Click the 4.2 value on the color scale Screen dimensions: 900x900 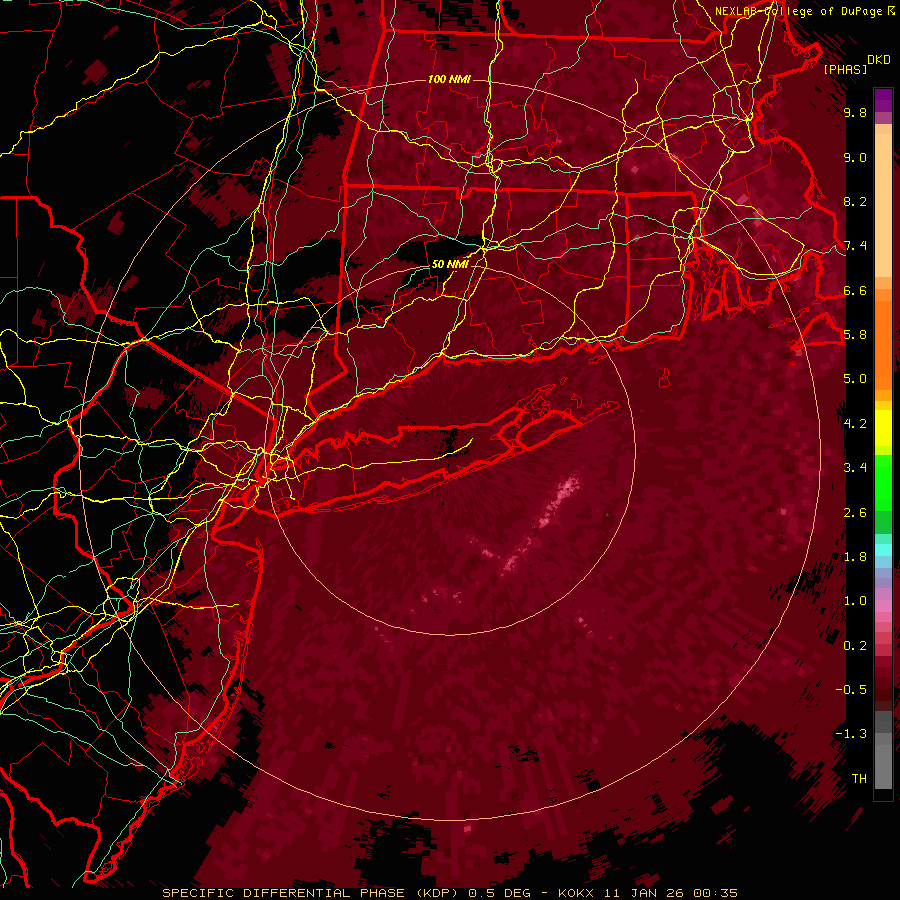[x=855, y=424]
